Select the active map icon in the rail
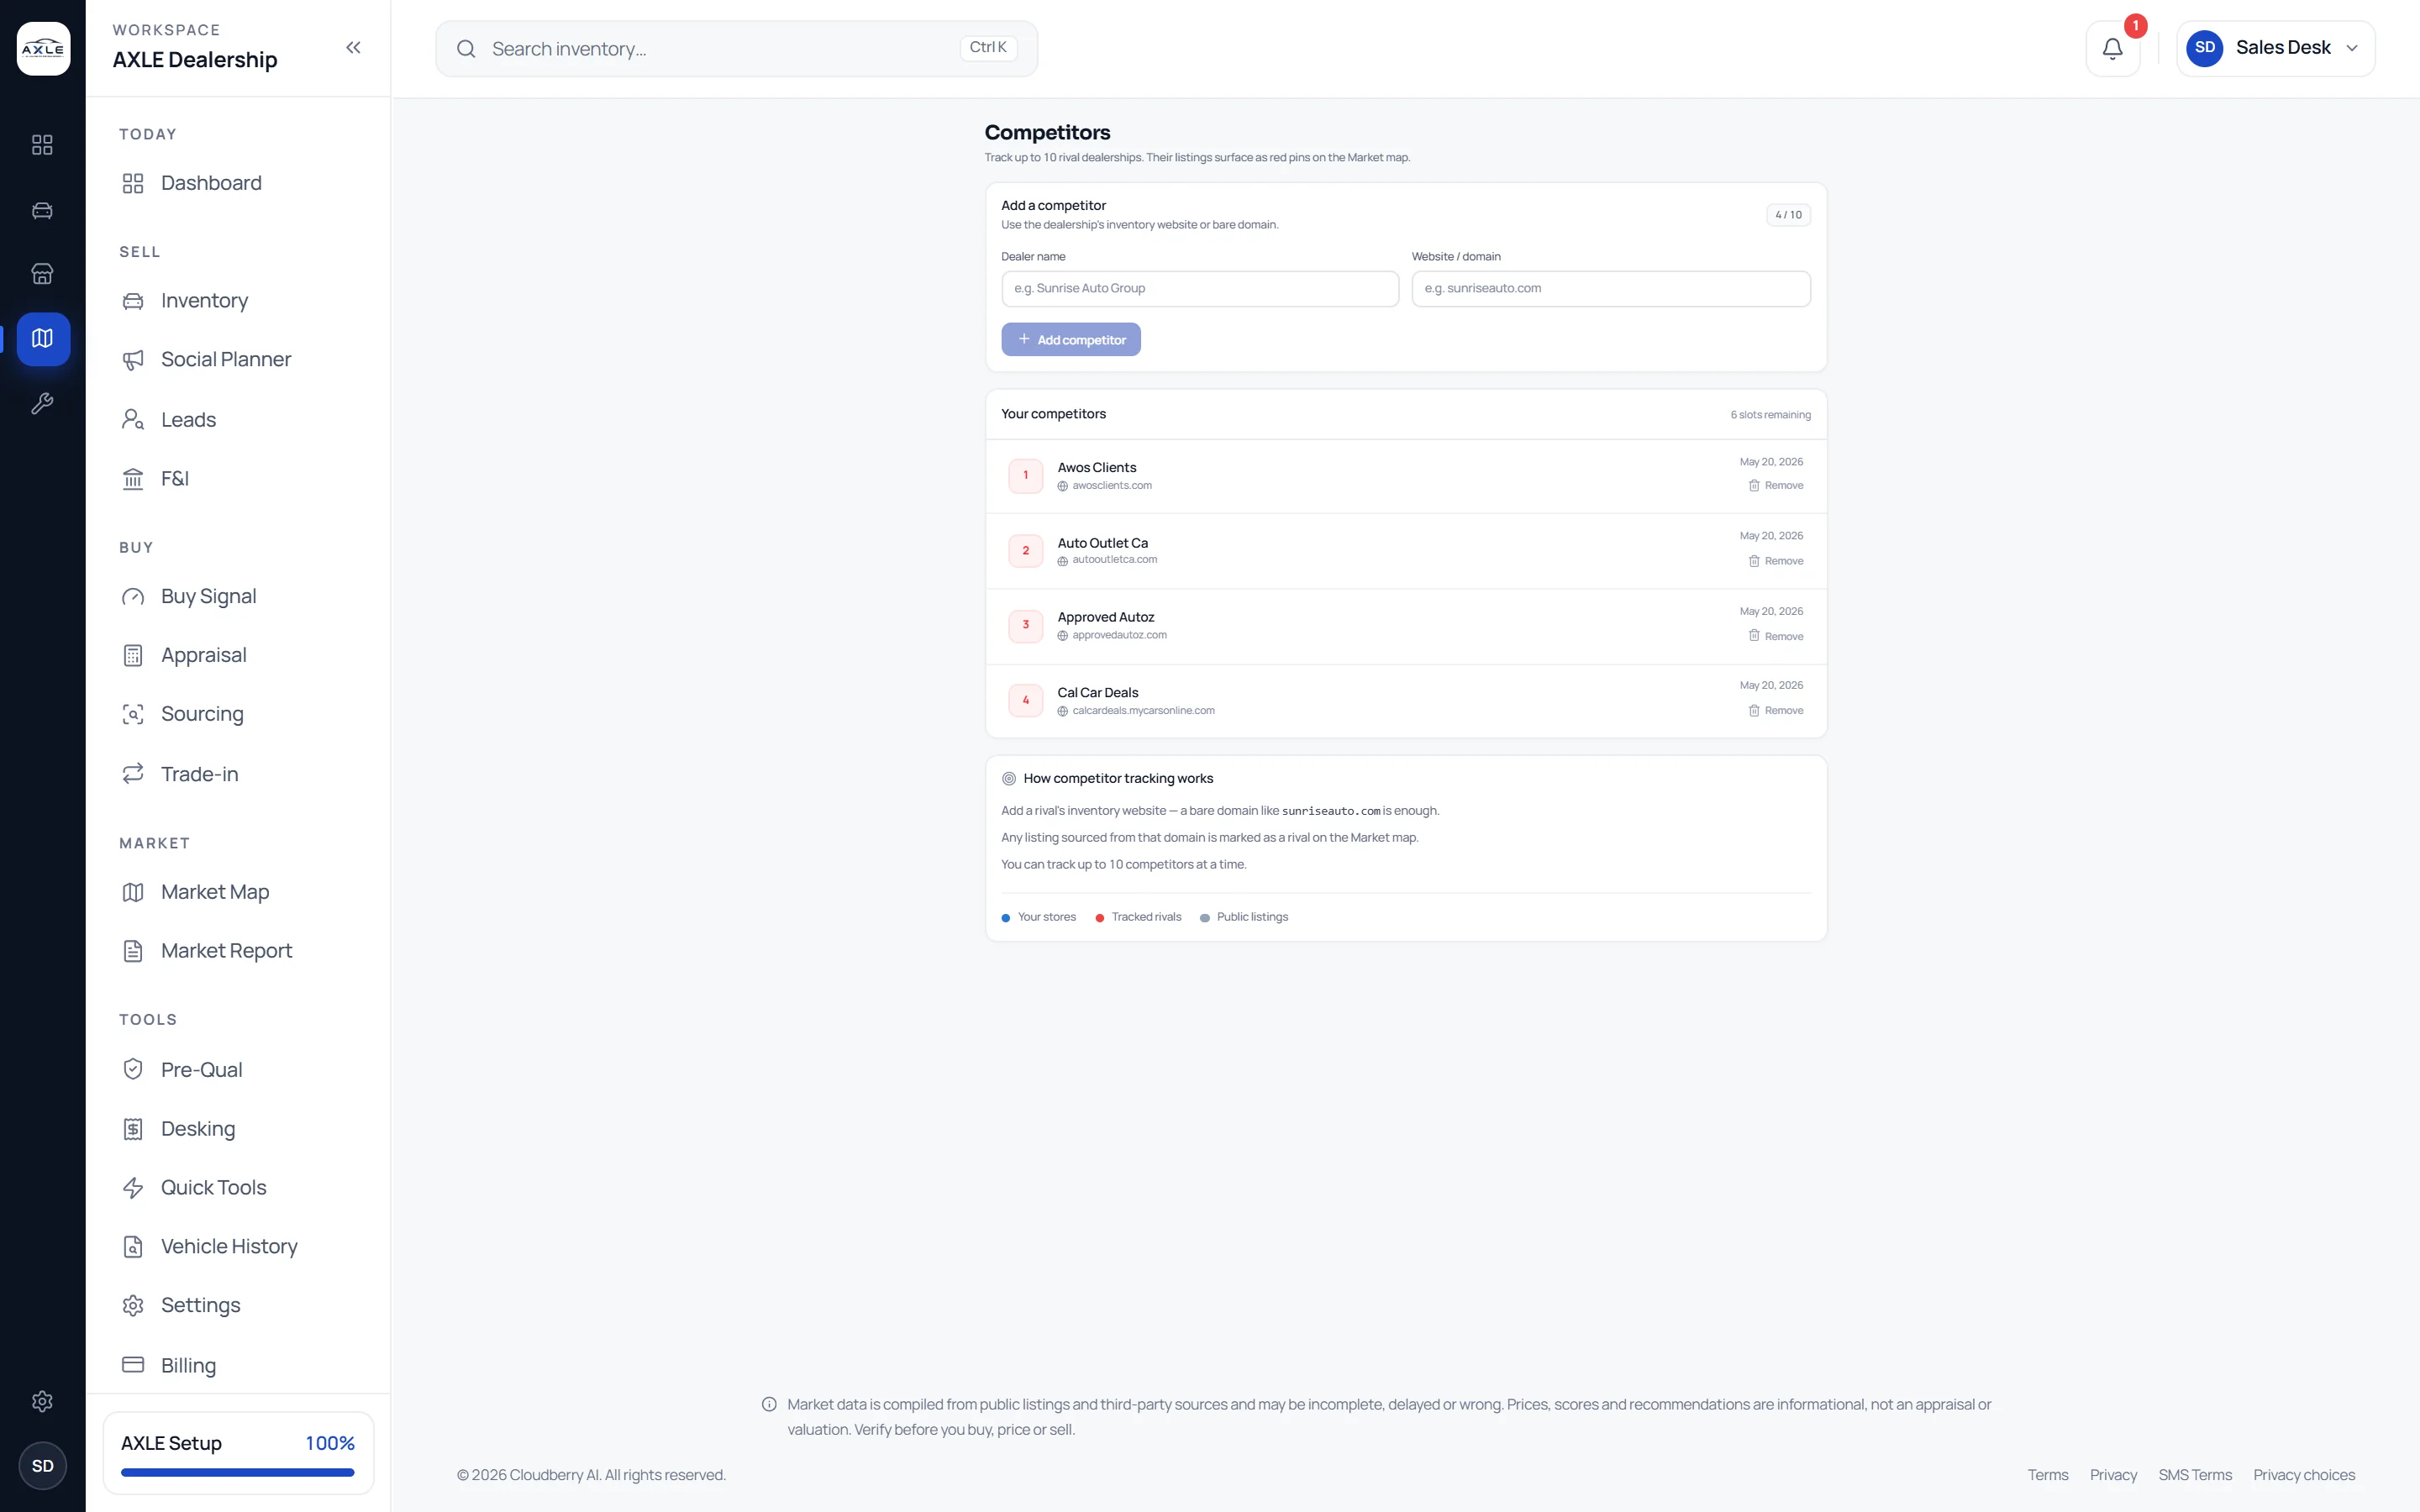Viewport: 2420px width, 1512px height. [43, 339]
